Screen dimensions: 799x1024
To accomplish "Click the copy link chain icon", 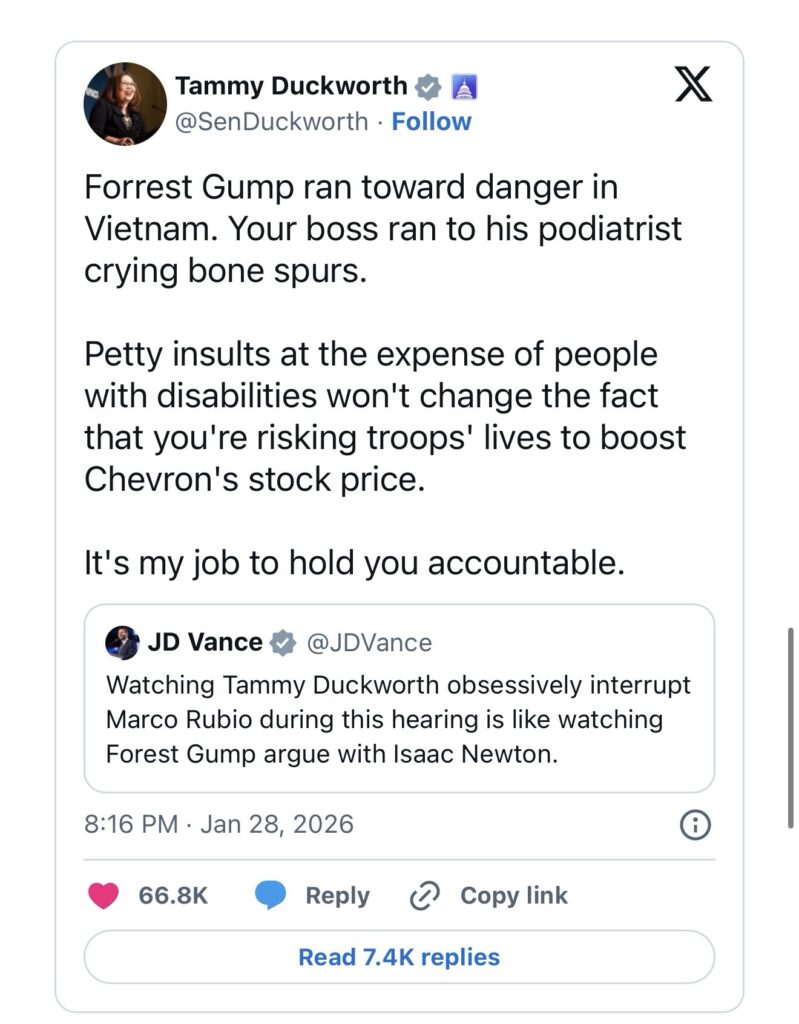I will pyautogui.click(x=426, y=895).
